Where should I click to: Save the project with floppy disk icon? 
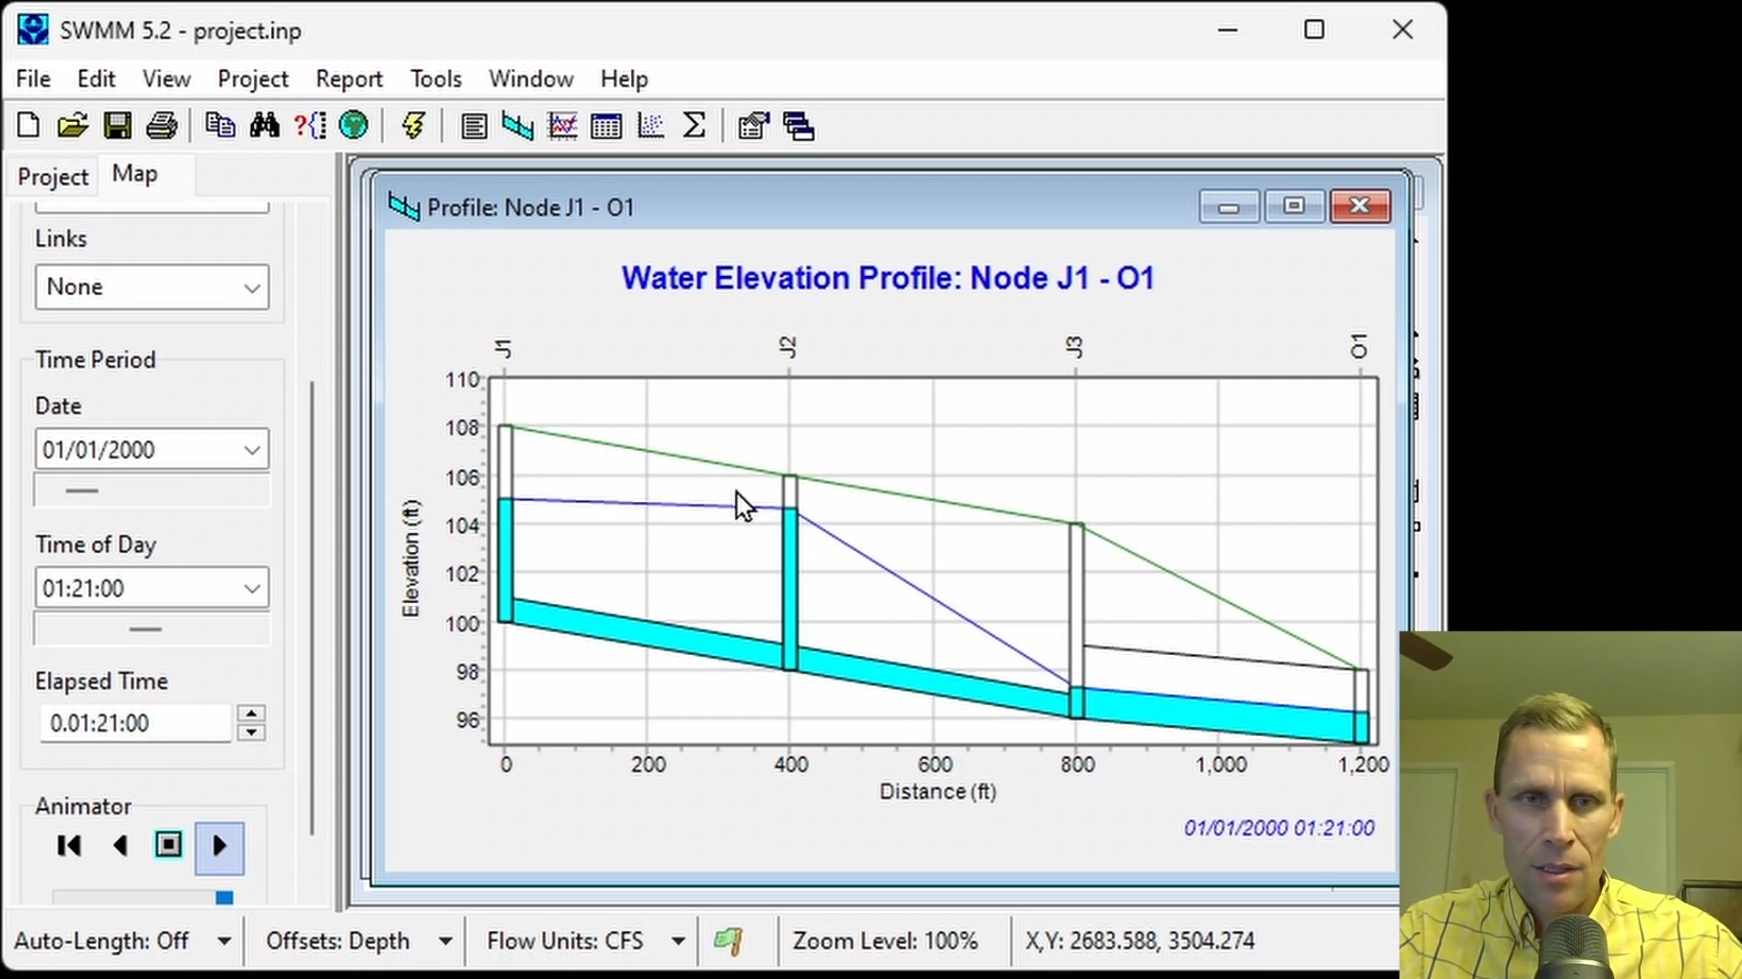point(117,126)
